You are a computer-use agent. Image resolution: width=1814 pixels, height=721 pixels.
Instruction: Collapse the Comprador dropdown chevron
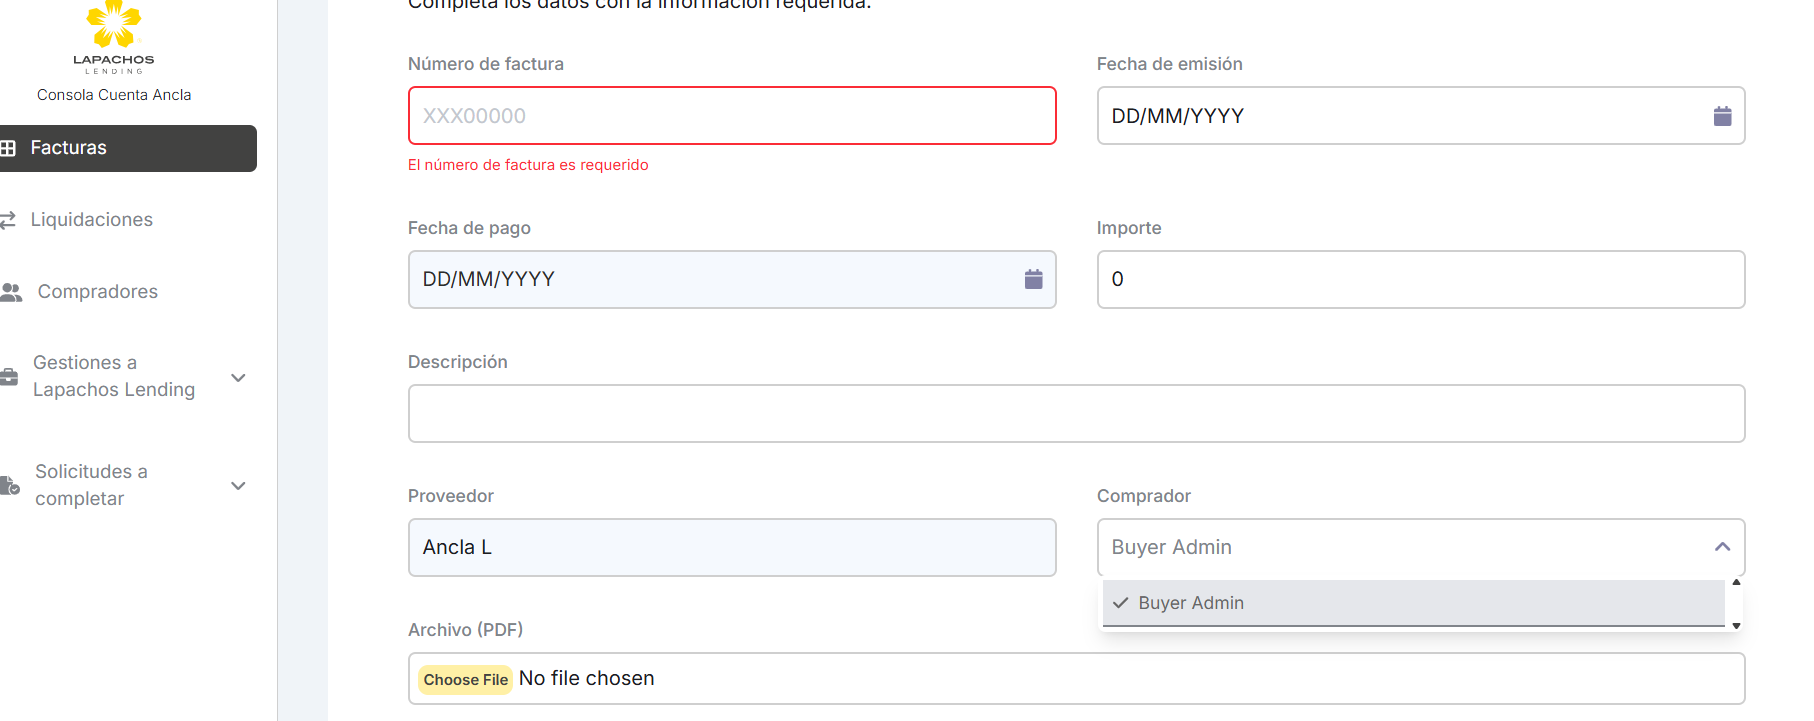(x=1721, y=547)
